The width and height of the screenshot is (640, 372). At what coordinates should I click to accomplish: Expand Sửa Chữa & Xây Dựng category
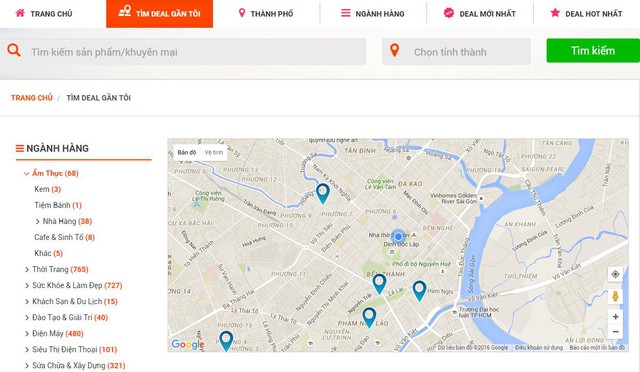point(75,365)
